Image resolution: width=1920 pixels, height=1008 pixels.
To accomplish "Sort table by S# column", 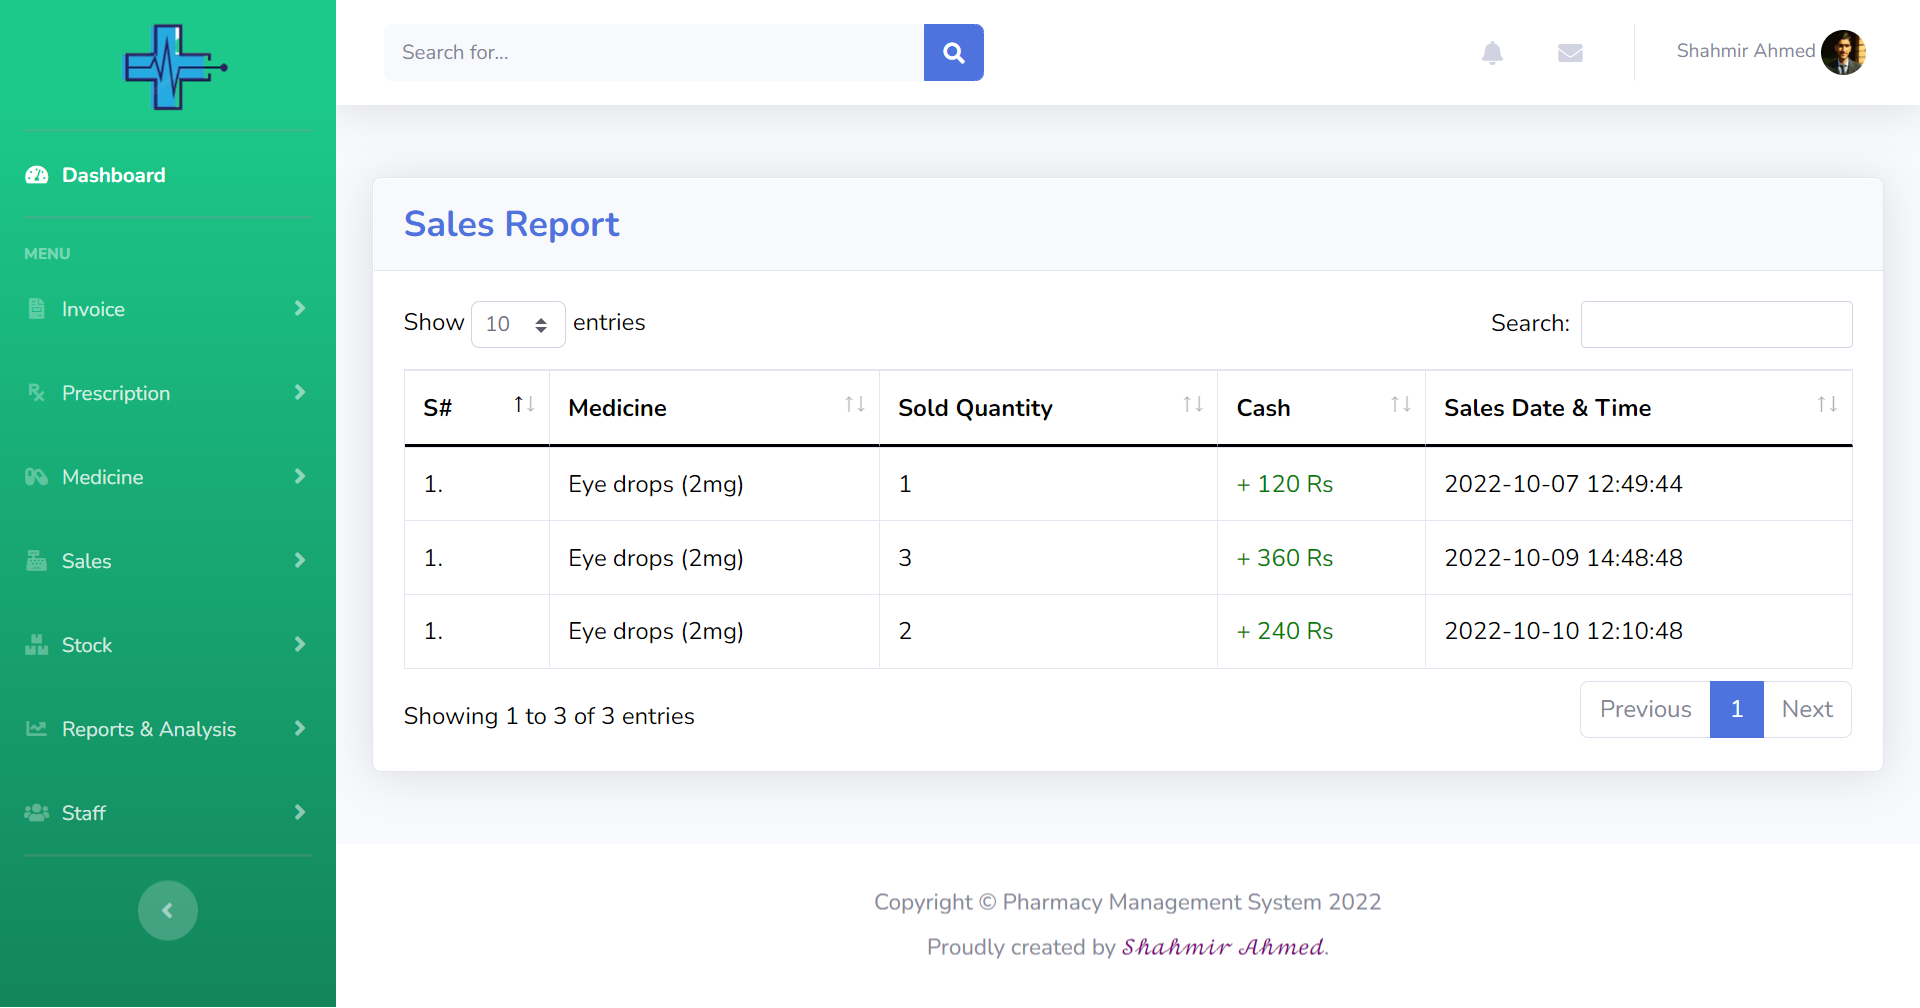I will (x=476, y=408).
